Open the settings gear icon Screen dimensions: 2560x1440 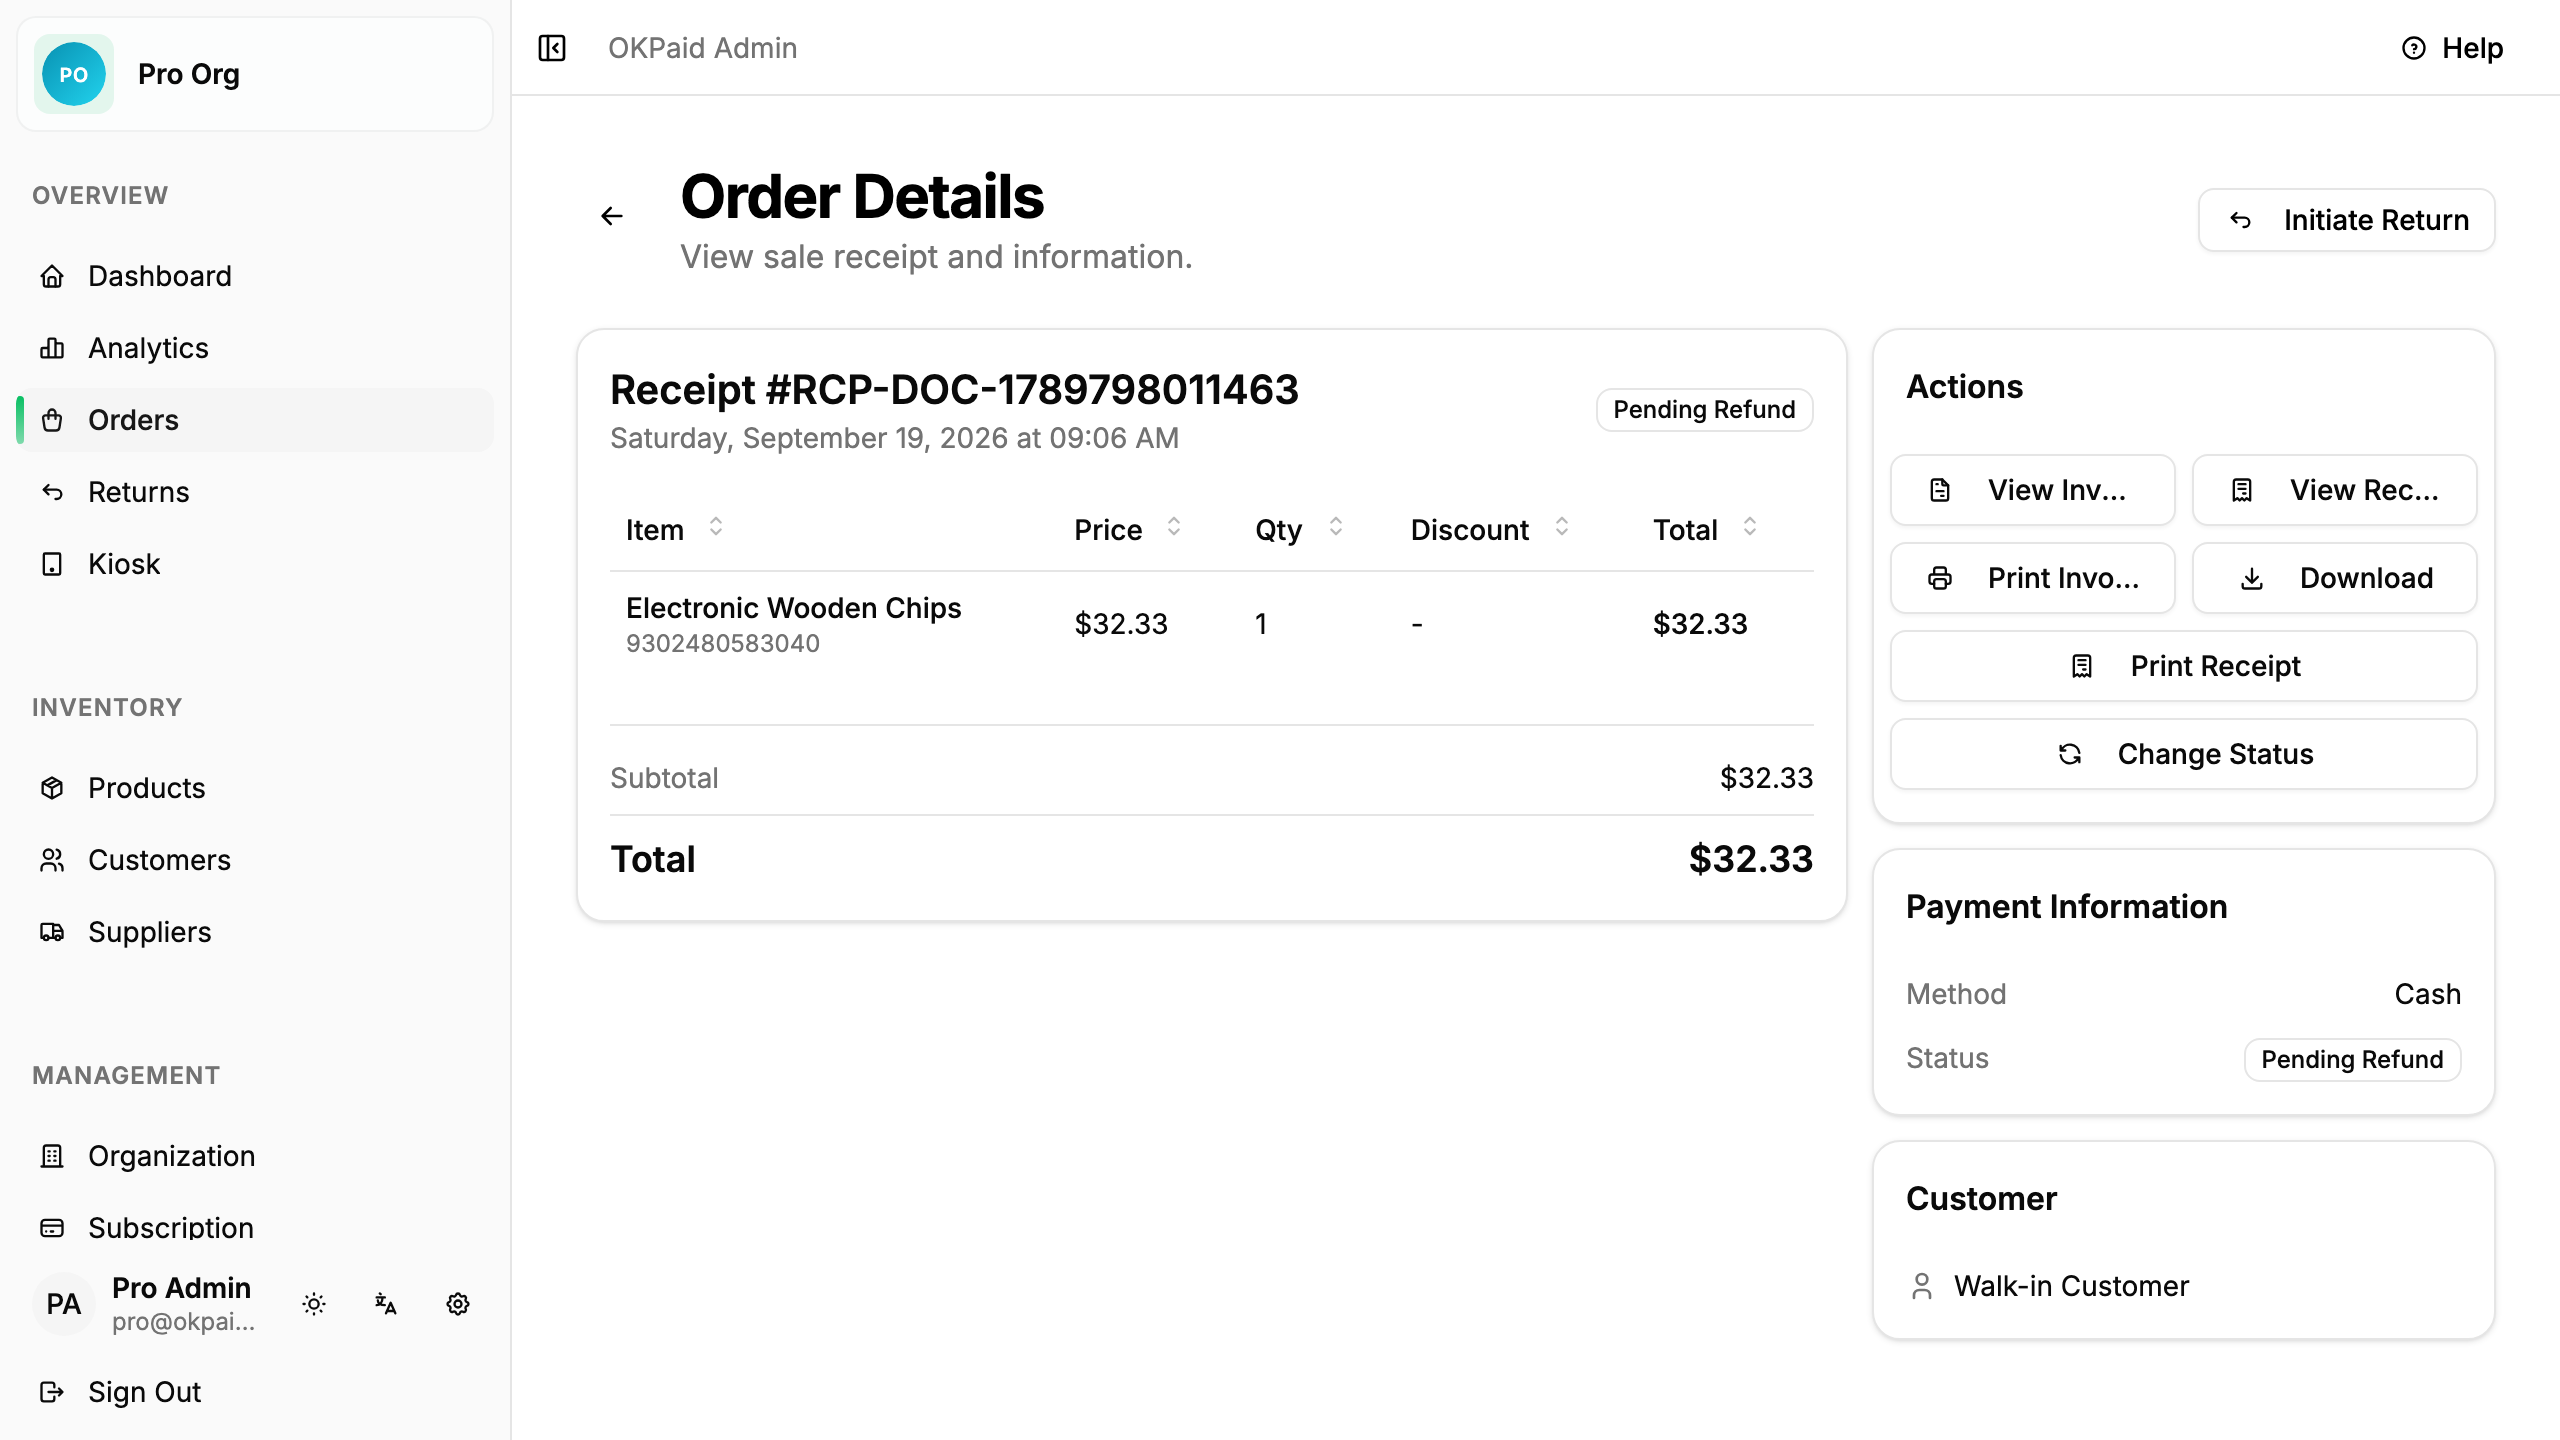pos(458,1304)
